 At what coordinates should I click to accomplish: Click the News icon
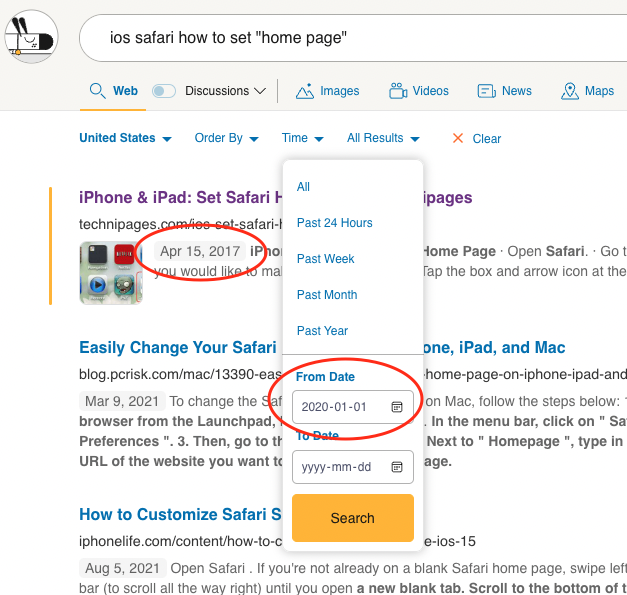487,91
